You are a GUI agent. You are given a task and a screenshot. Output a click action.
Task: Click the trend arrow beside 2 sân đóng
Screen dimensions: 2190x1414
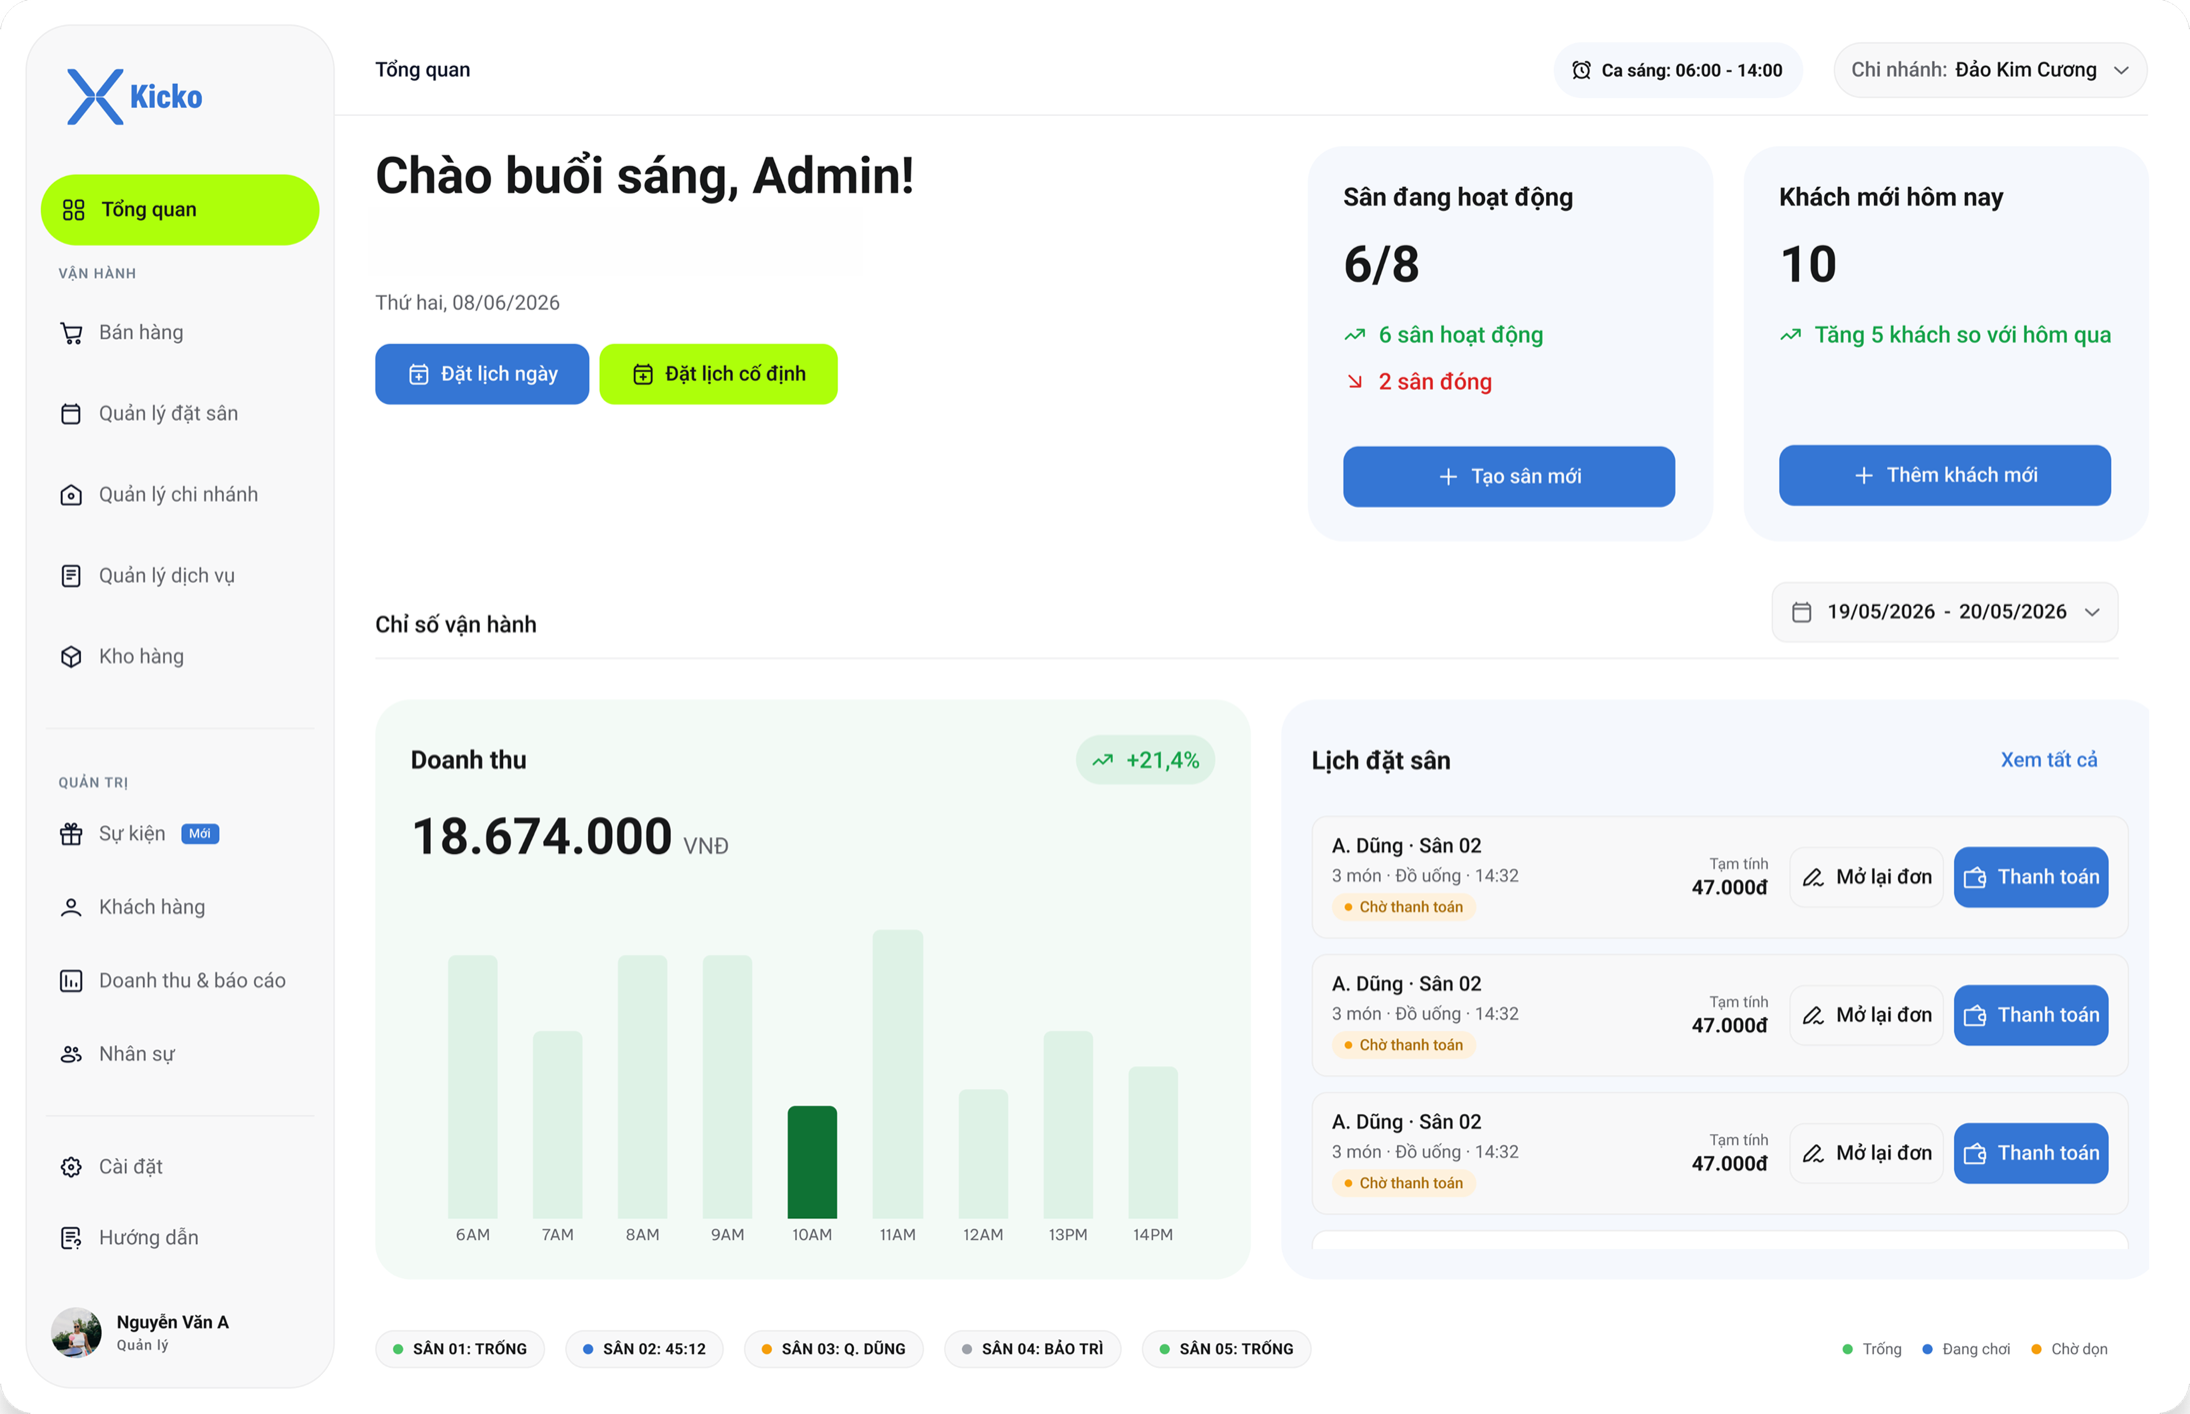pos(1355,382)
